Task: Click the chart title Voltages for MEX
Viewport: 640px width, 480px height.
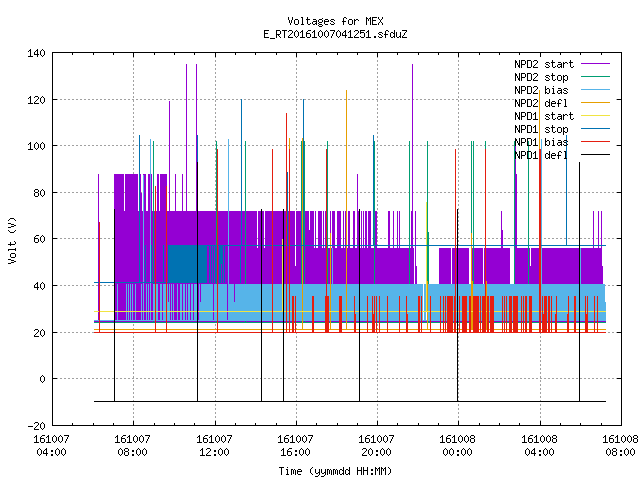Action: (x=335, y=21)
